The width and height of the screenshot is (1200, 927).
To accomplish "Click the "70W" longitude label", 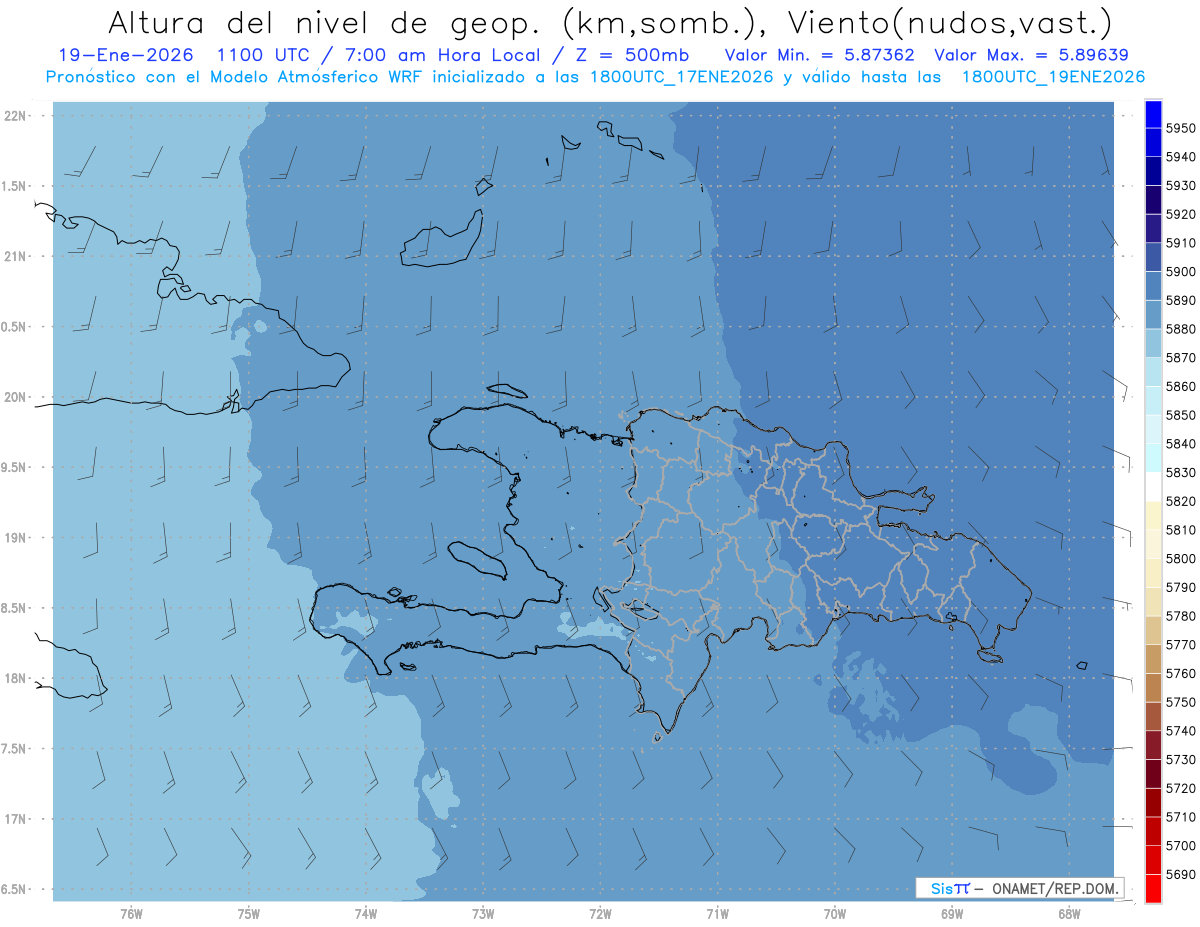I will [835, 914].
